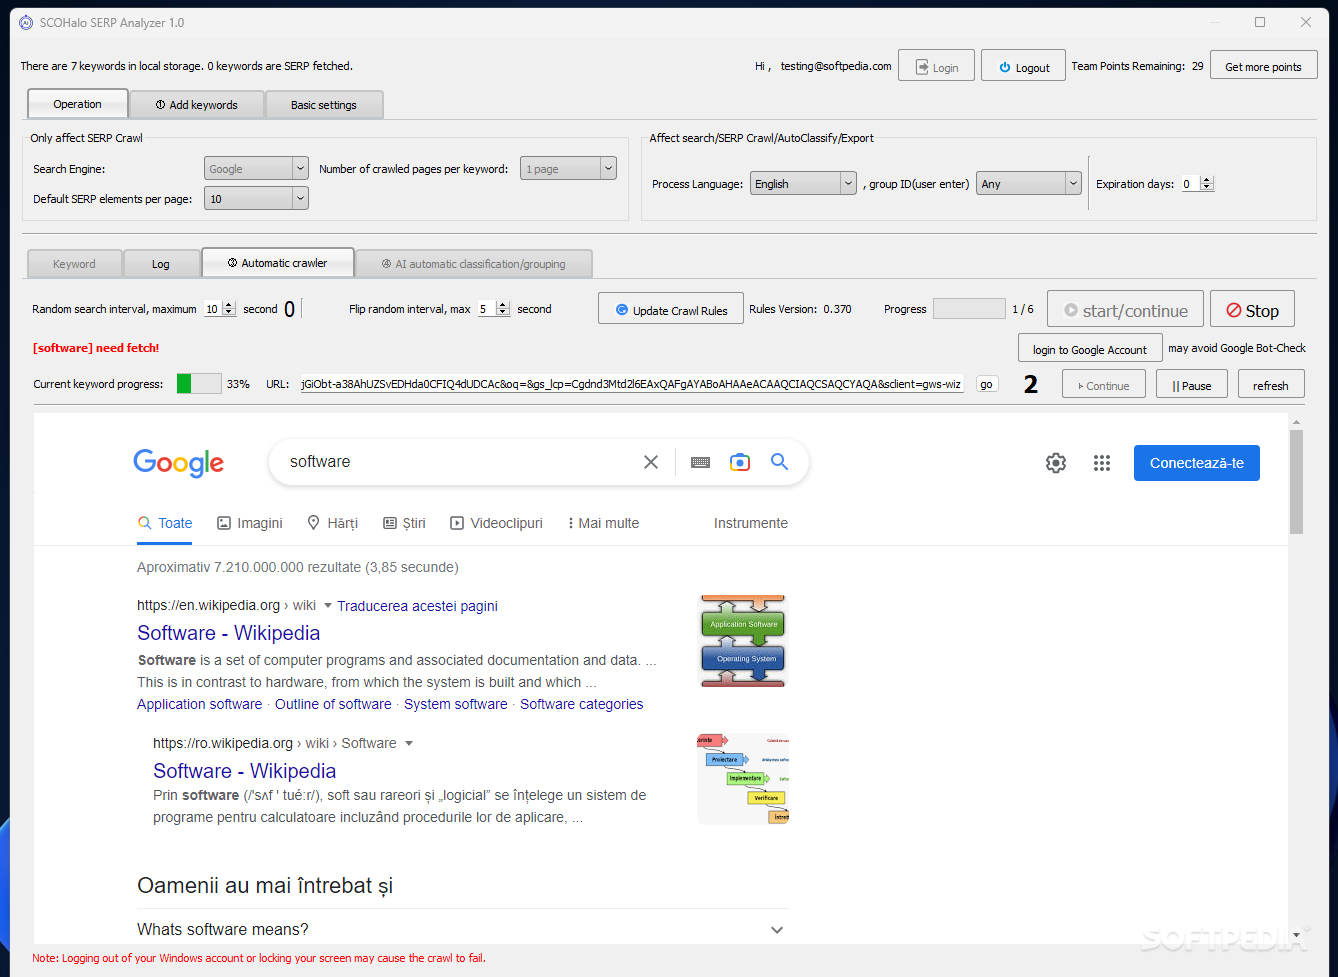Image resolution: width=1338 pixels, height=977 pixels.
Task: Open AI automatic classification/grouping tab
Action: (474, 264)
